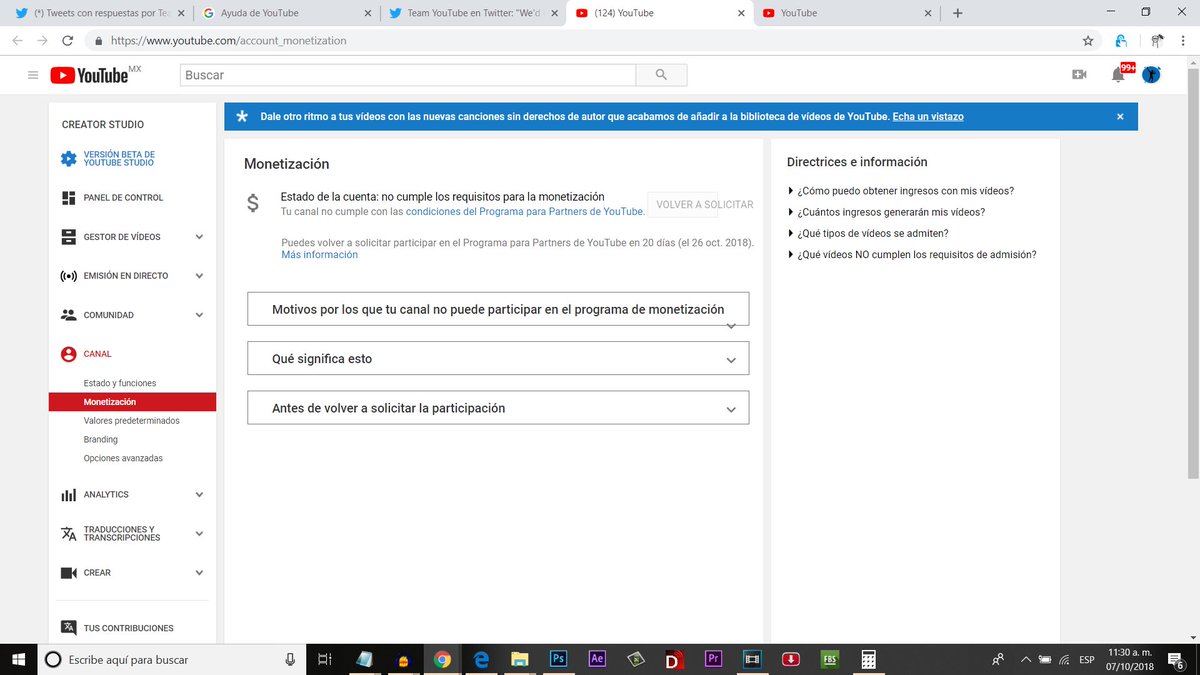This screenshot has height=675, width=1200.
Task: Open Comunidad section
Action: tap(108, 315)
